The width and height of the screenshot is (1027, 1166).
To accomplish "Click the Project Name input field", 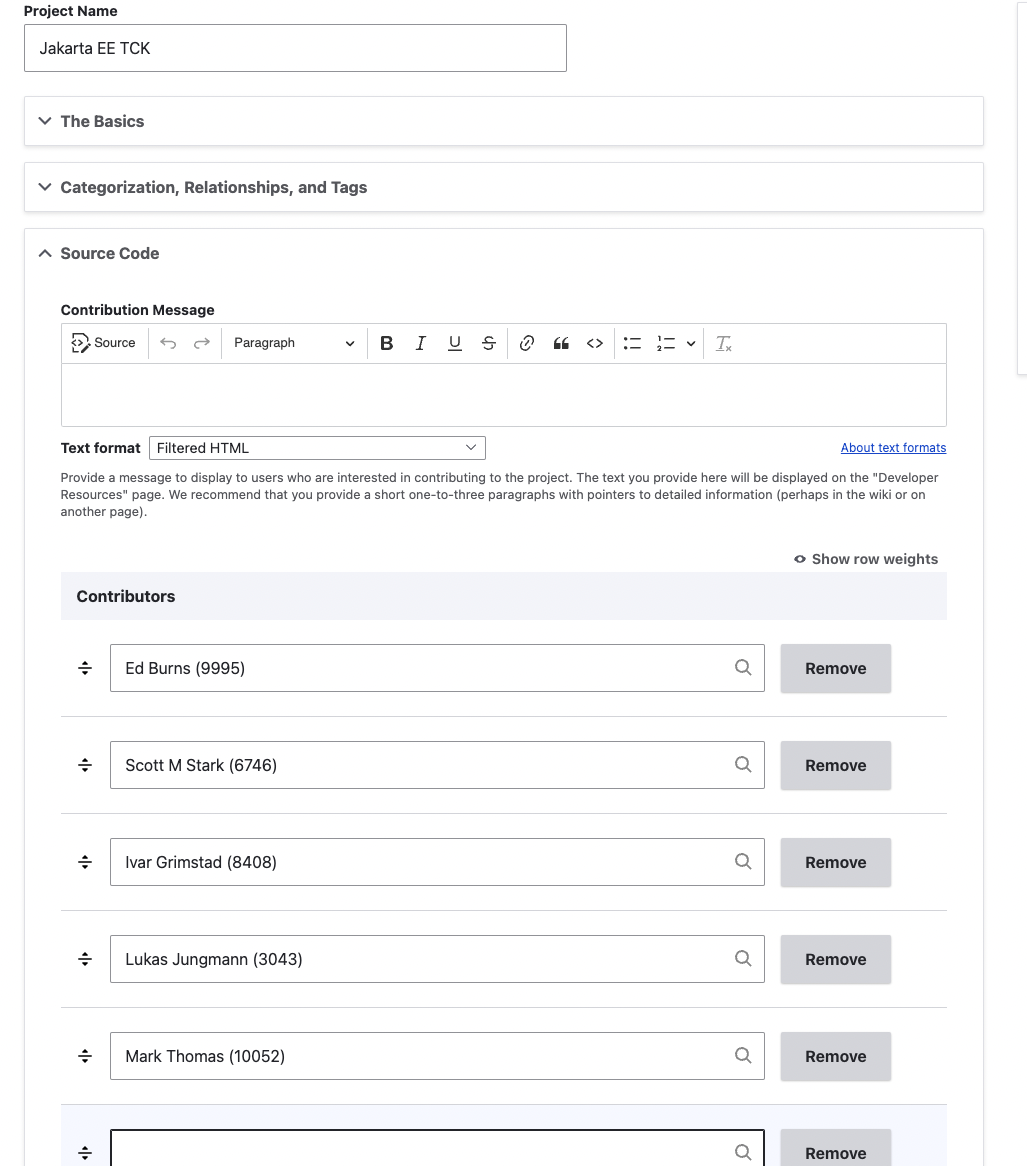I will (295, 48).
